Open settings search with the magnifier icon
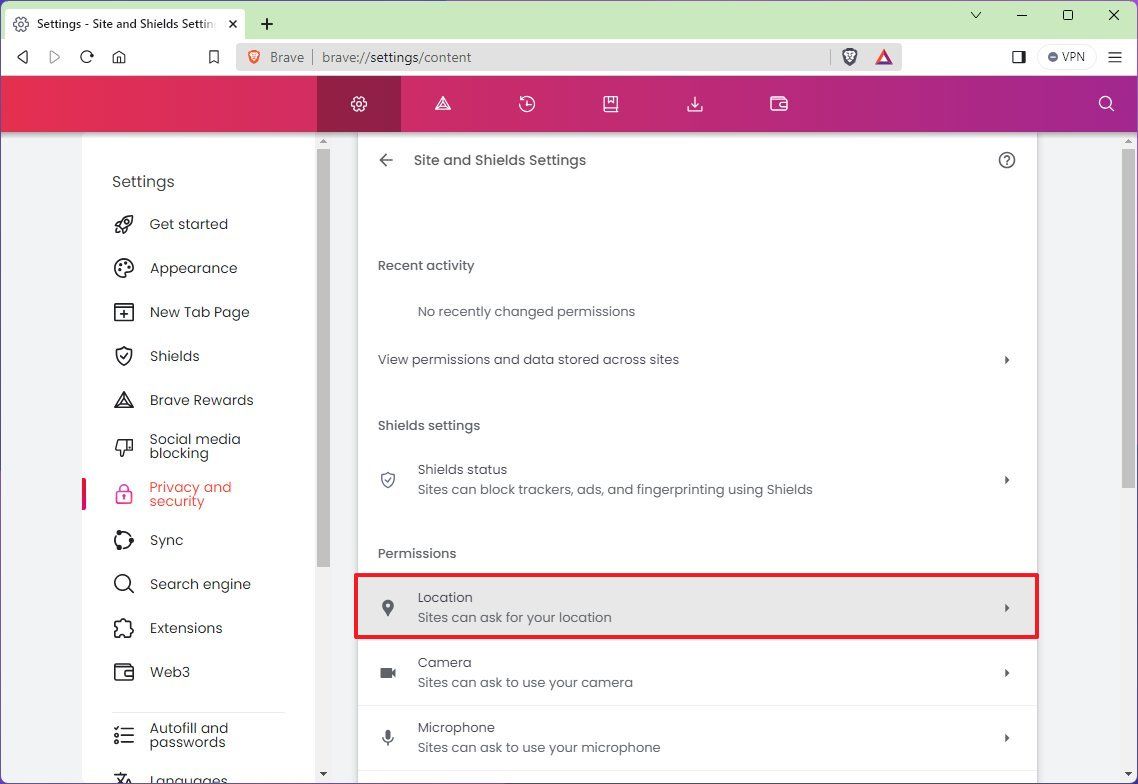The width and height of the screenshot is (1138, 784). point(1105,103)
